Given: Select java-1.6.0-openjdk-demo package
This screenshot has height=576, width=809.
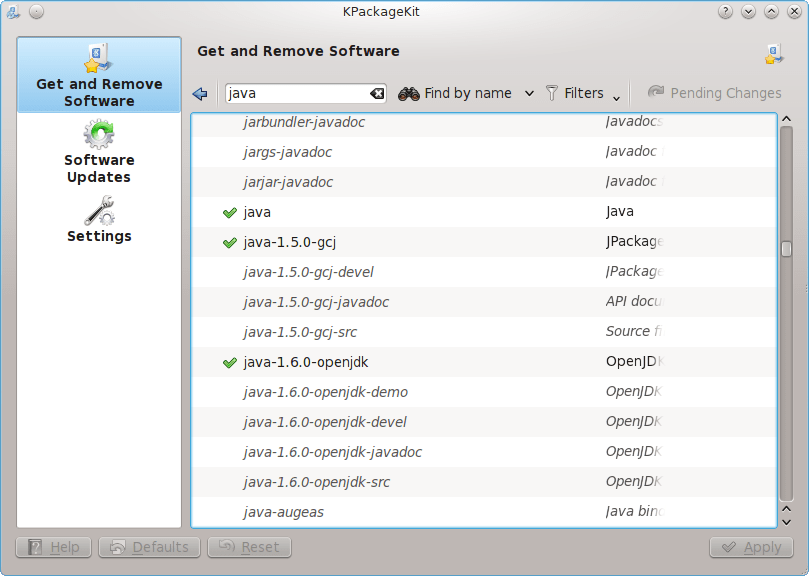Looking at the screenshot, I should 484,392.
